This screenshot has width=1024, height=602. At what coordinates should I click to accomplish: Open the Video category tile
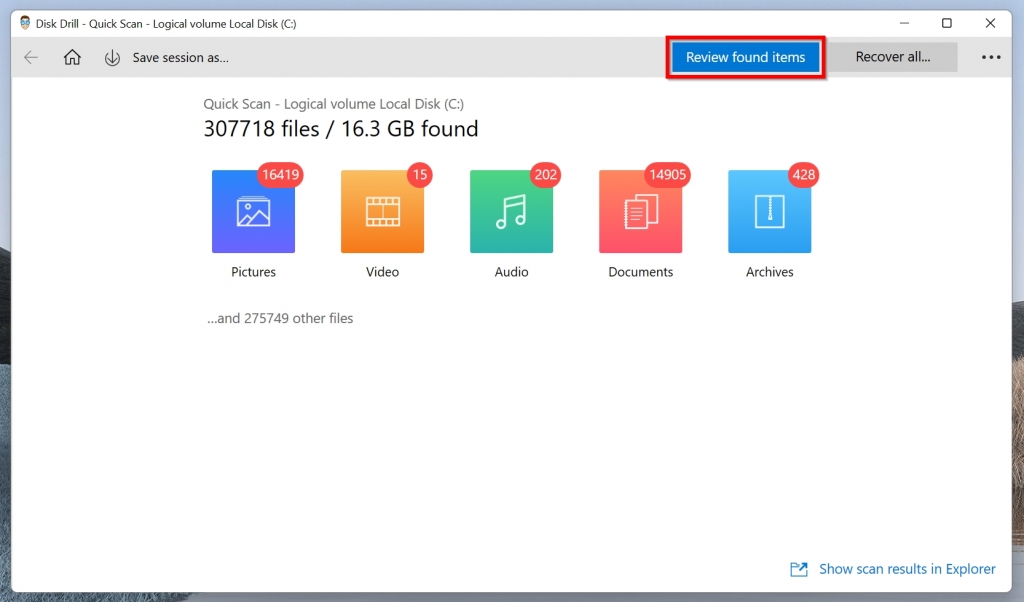tap(382, 212)
